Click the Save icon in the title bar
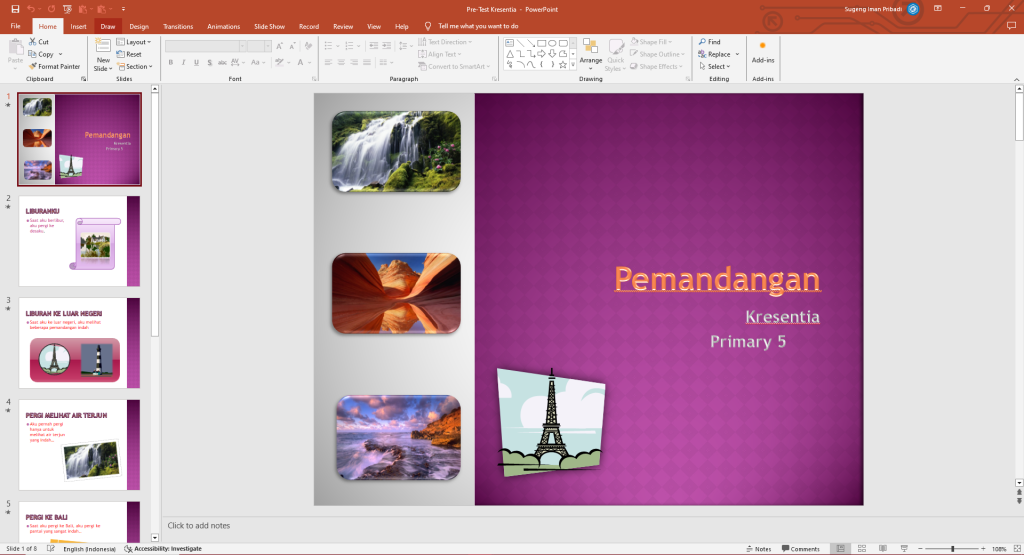Image resolution: width=1024 pixels, height=555 pixels. click(x=14, y=8)
